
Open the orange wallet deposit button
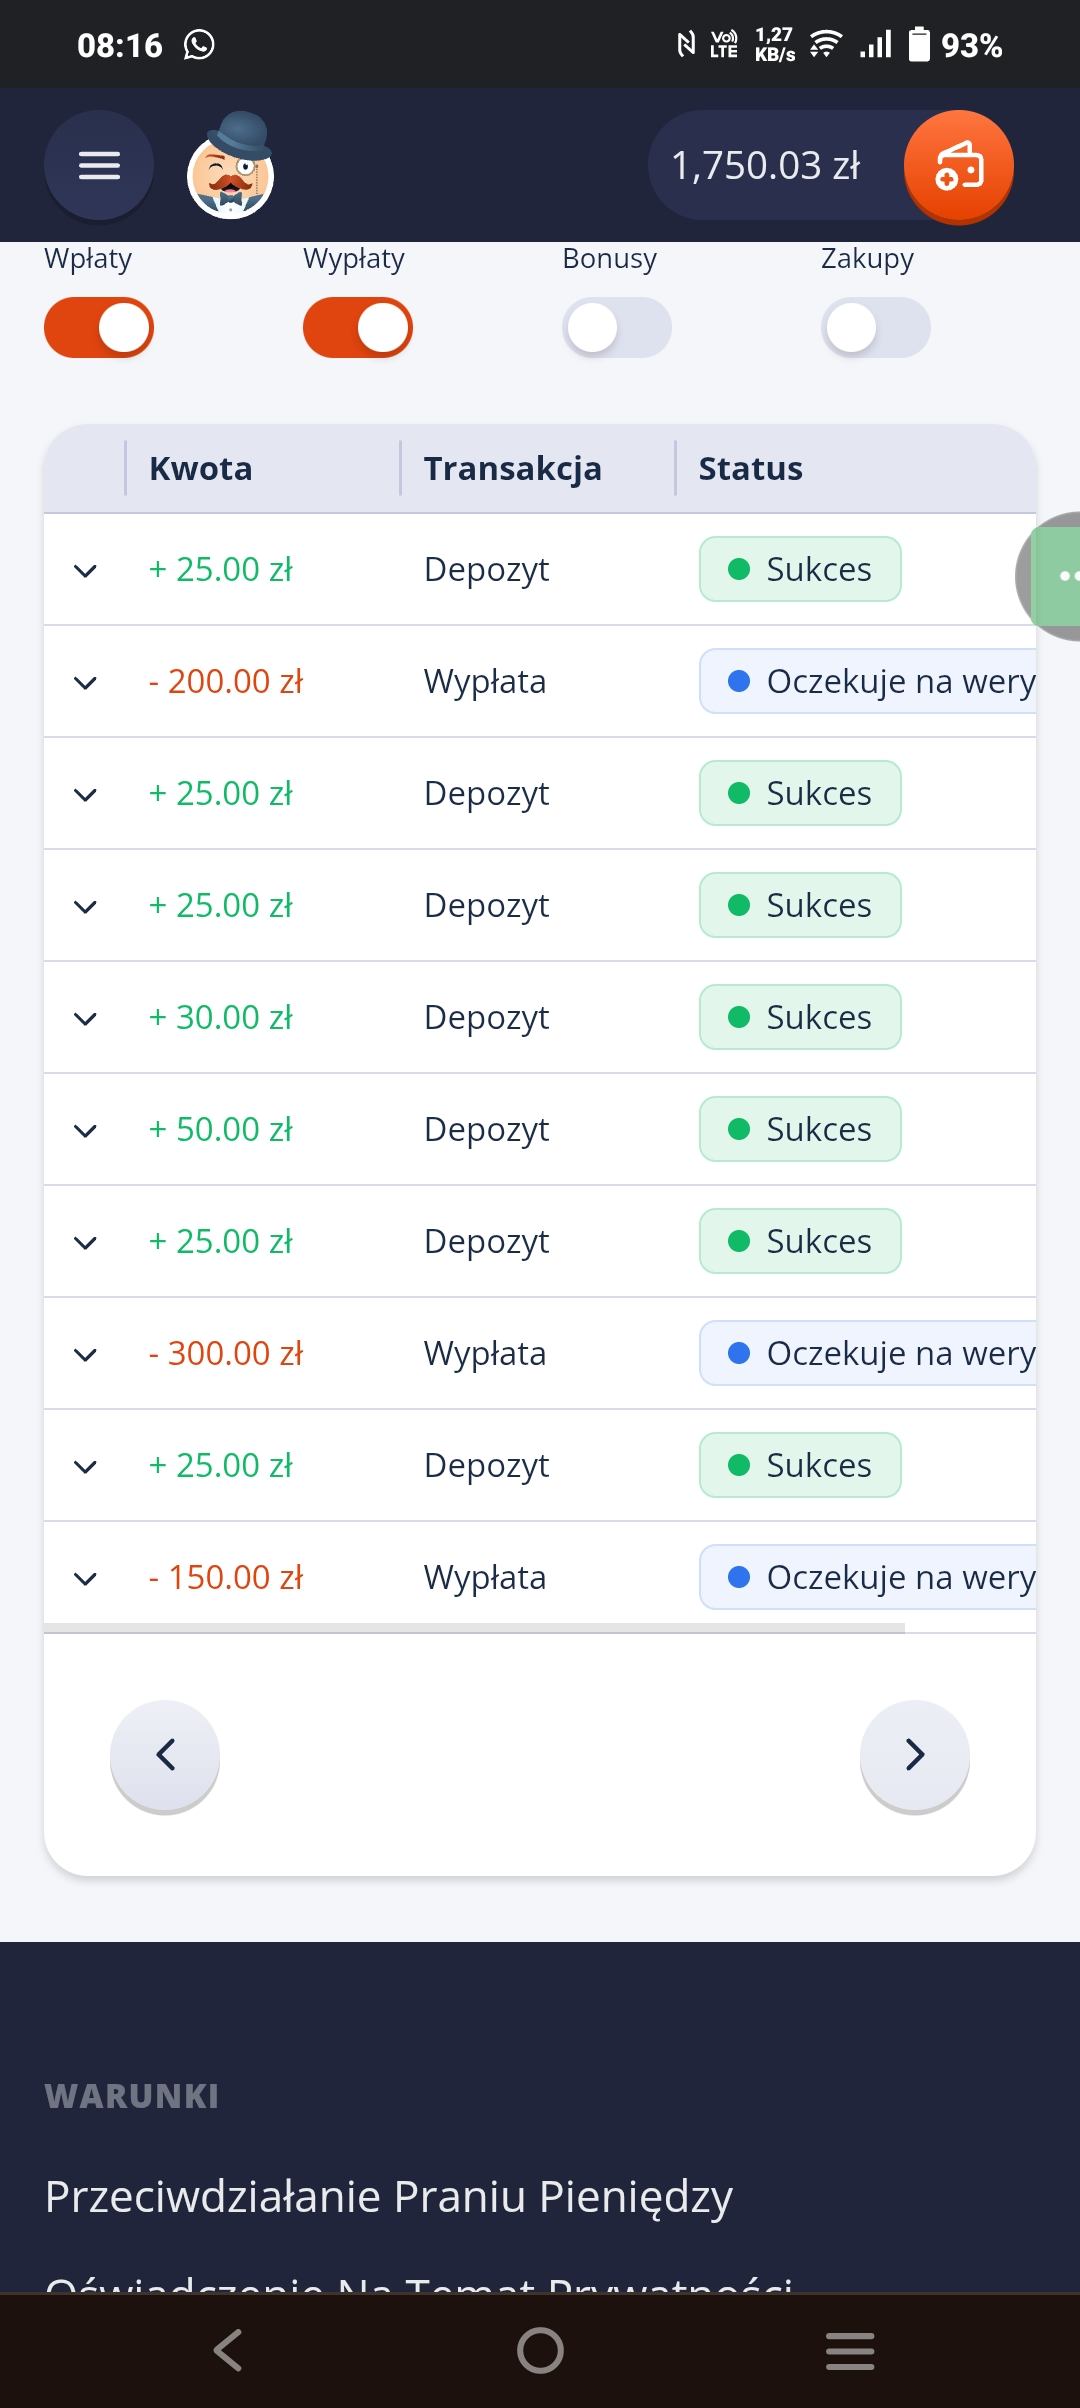click(x=958, y=166)
